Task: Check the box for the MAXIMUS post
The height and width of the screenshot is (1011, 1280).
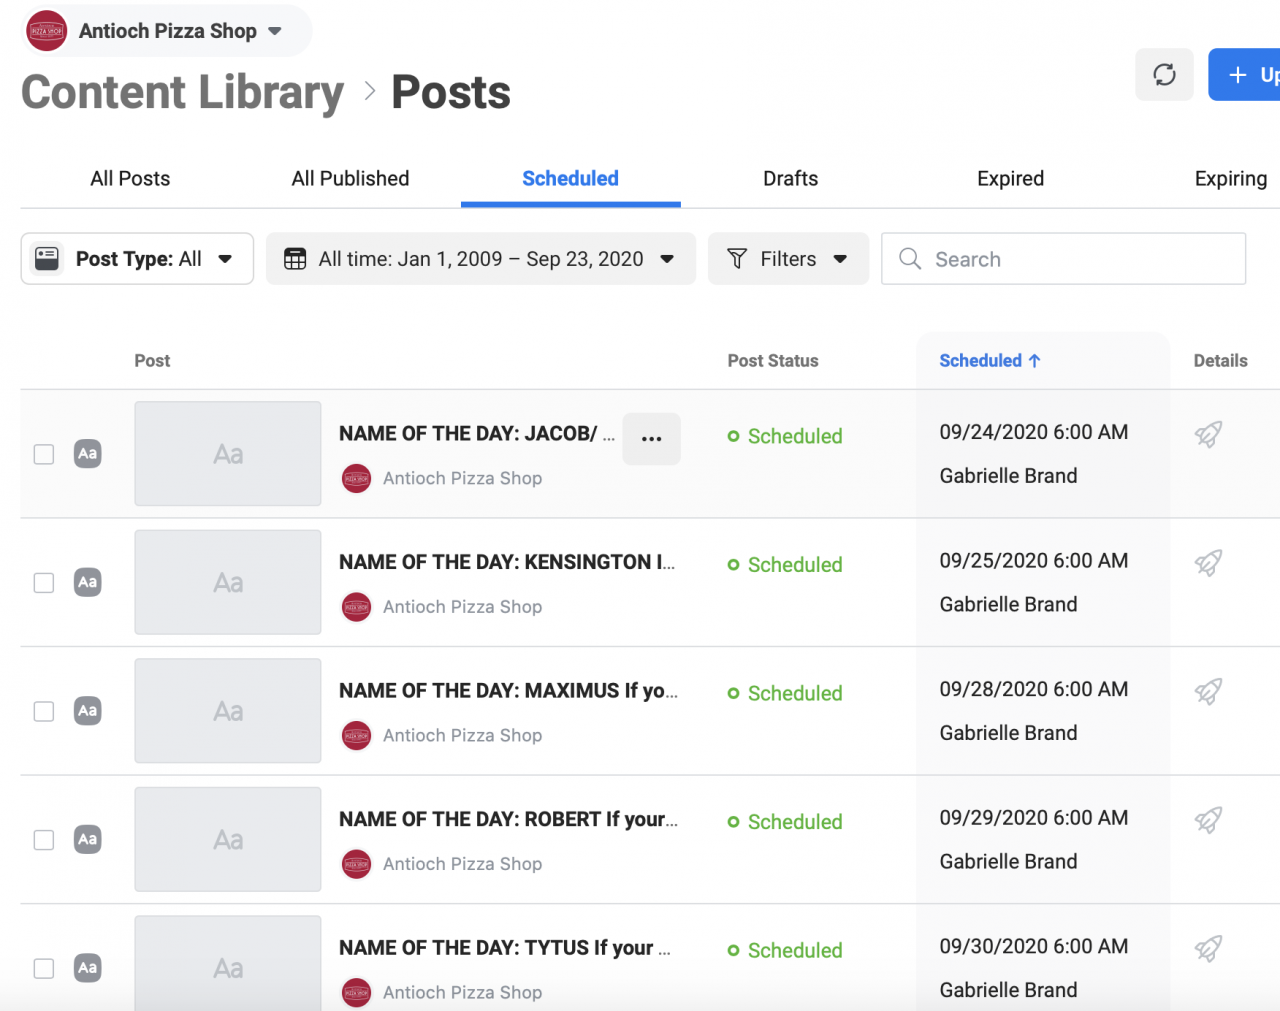Action: tap(44, 711)
